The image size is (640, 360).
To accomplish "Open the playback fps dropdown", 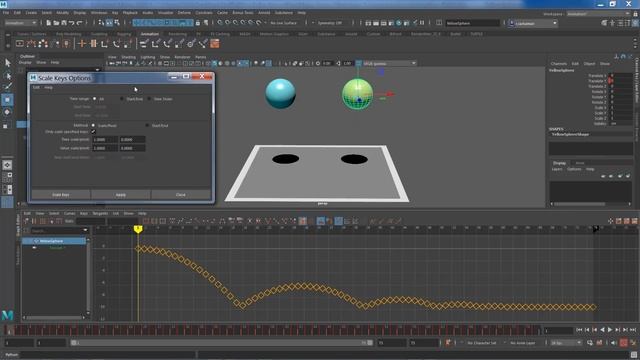I will (566, 343).
